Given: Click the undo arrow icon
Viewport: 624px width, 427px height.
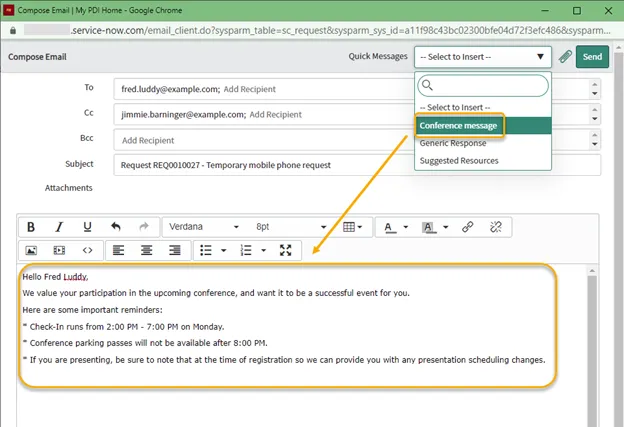Looking at the screenshot, I should click(116, 227).
